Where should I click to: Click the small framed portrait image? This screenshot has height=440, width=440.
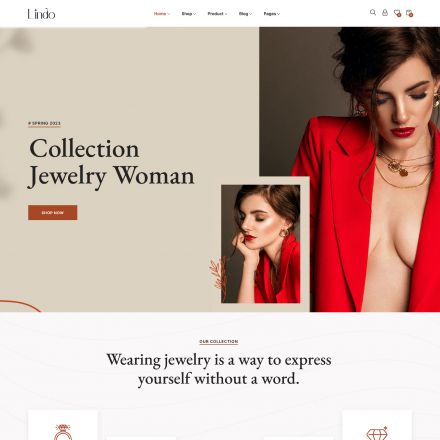261,244
